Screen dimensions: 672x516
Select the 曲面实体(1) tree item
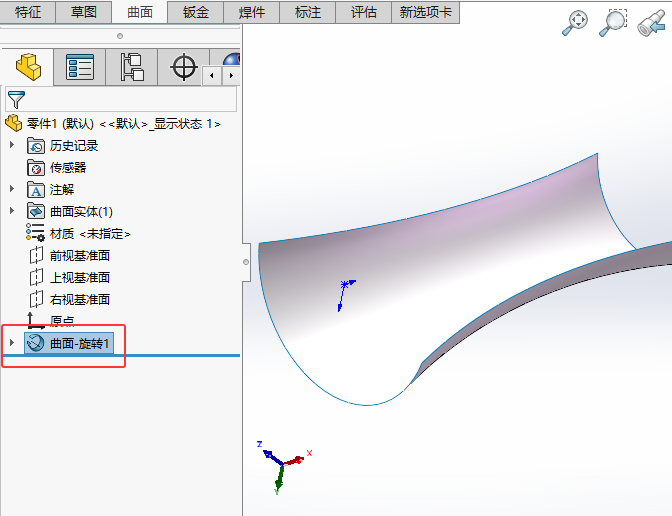pyautogui.click(x=81, y=212)
